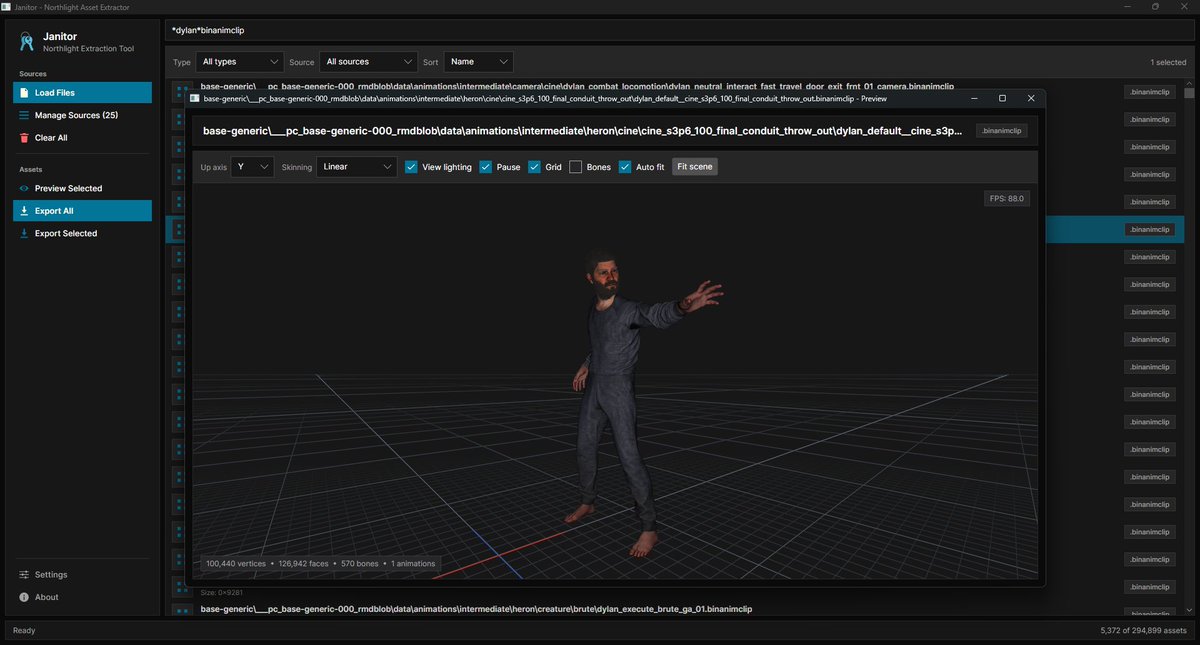This screenshot has height=645, width=1200.
Task: Click the asset path title inside the preview
Action: pyautogui.click(x=582, y=131)
